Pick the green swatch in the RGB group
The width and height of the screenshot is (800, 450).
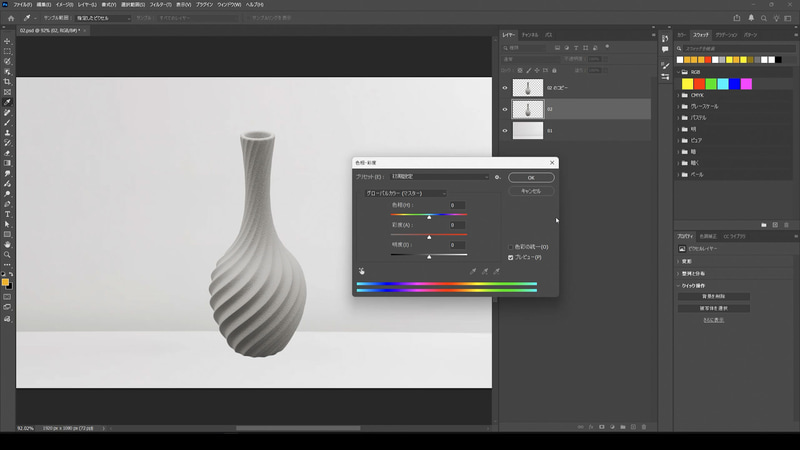pos(709,84)
